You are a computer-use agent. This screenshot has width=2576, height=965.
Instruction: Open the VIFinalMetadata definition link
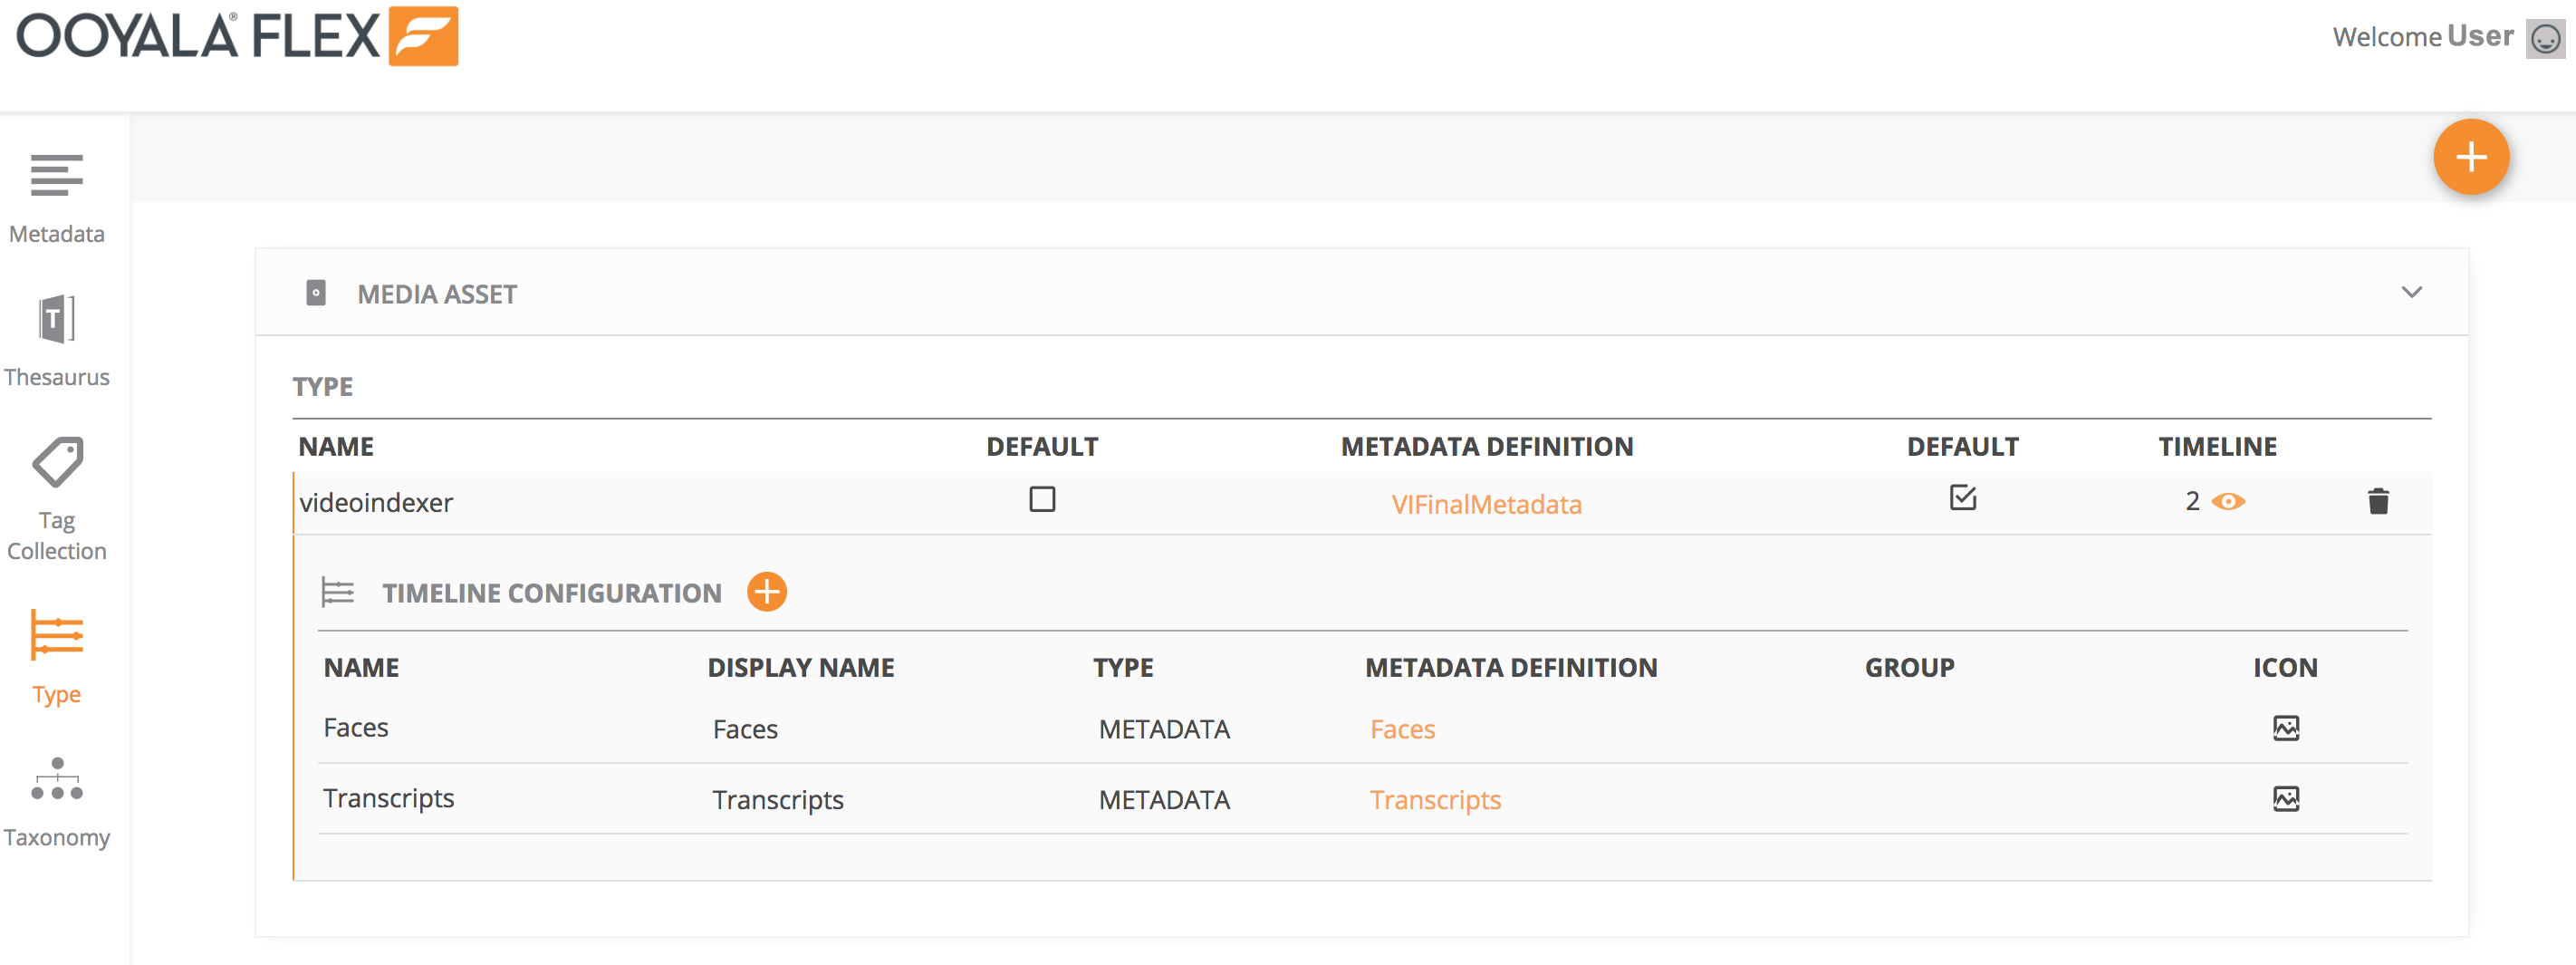point(1486,504)
